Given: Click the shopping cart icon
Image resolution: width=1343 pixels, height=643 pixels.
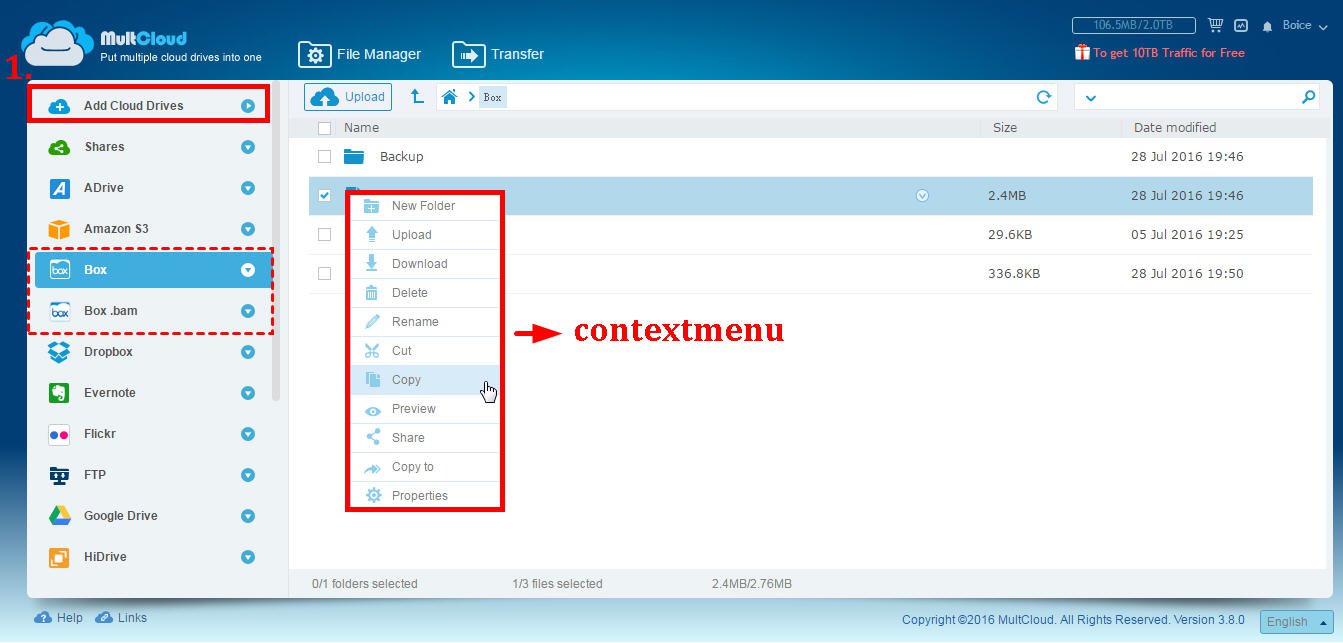Looking at the screenshot, I should tap(1215, 25).
